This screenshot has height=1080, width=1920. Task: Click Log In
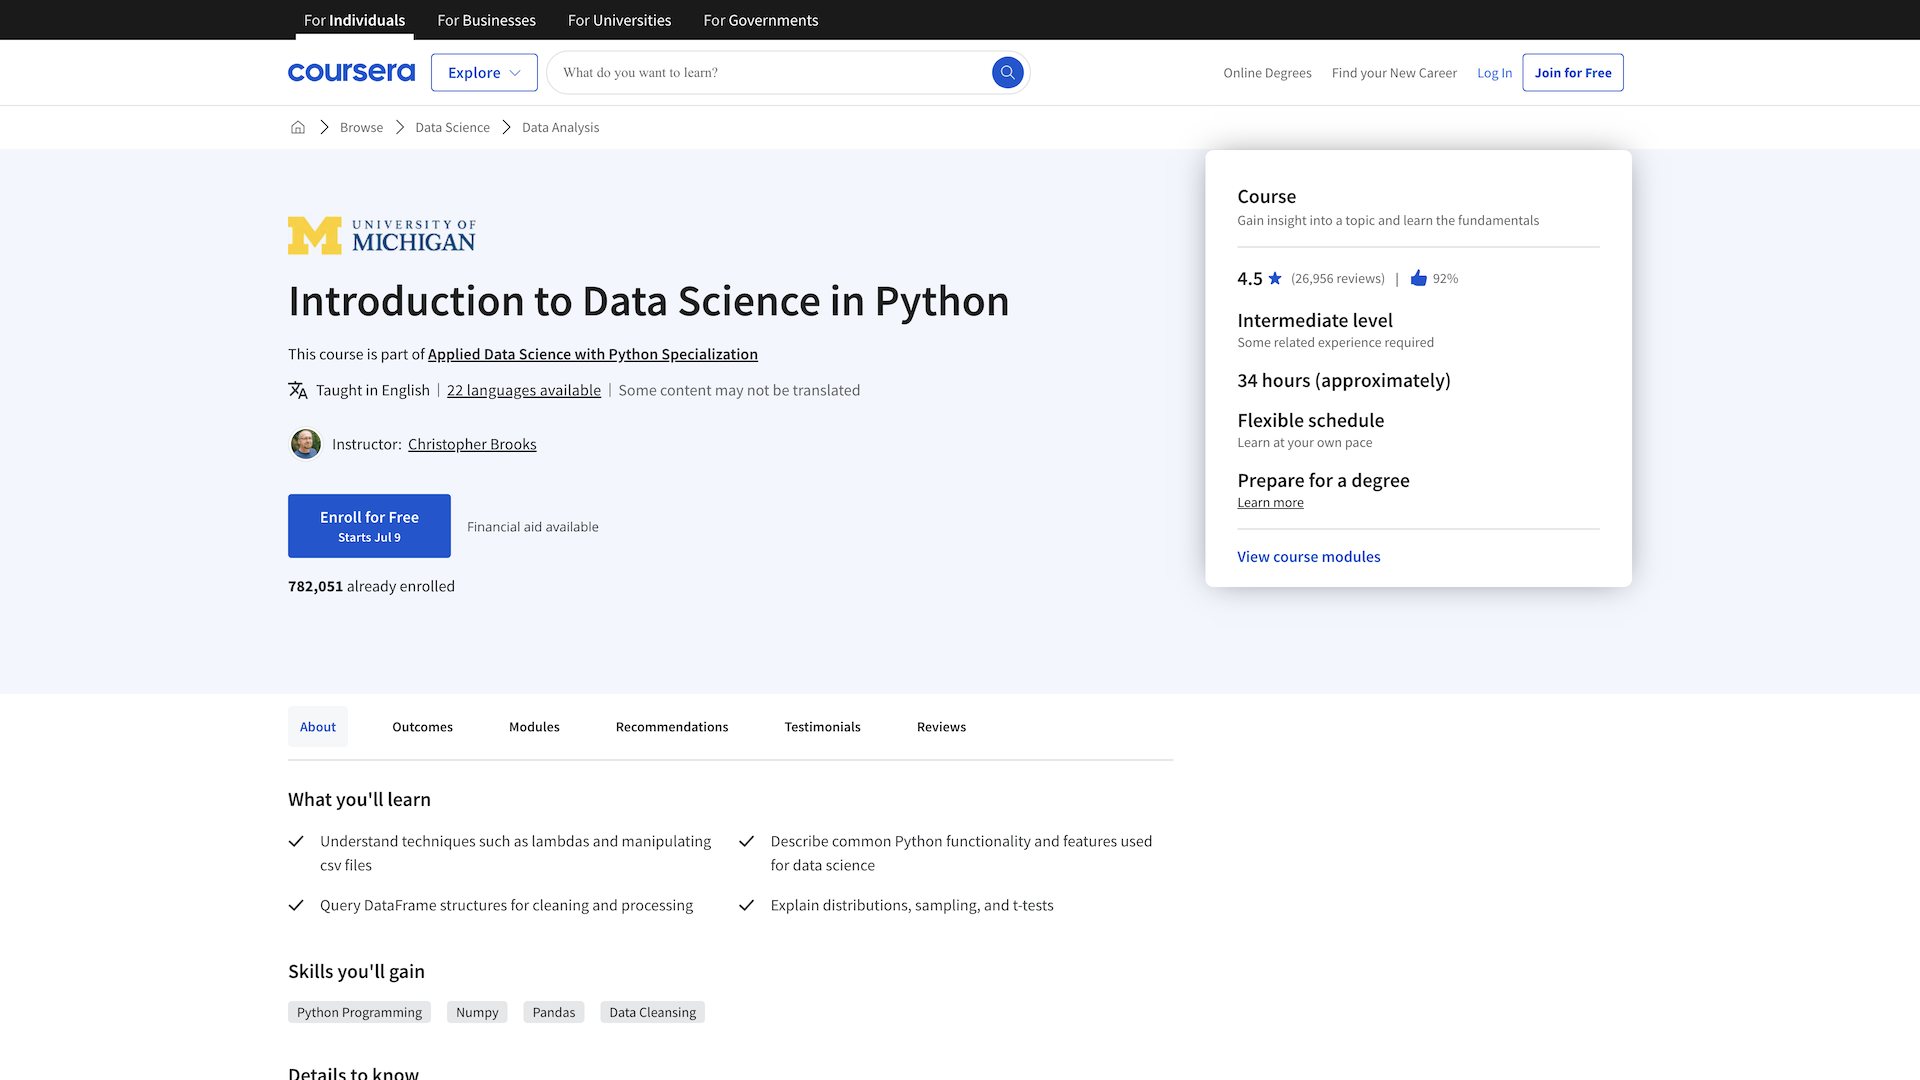click(1494, 73)
